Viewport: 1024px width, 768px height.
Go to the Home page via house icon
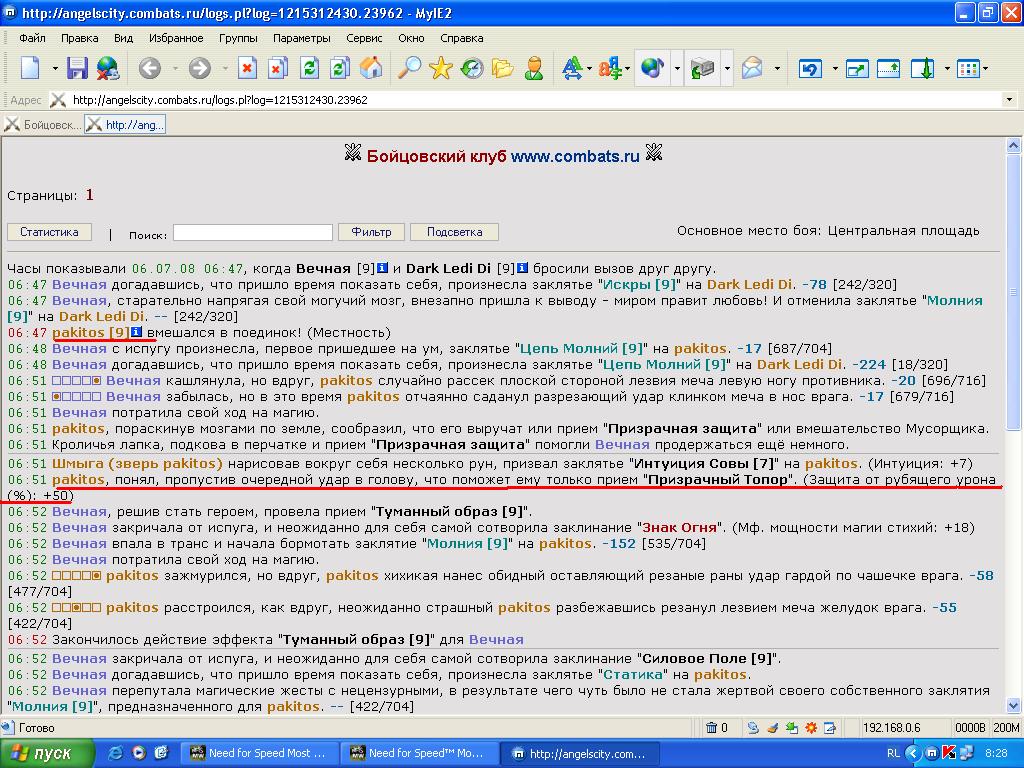(x=370, y=68)
